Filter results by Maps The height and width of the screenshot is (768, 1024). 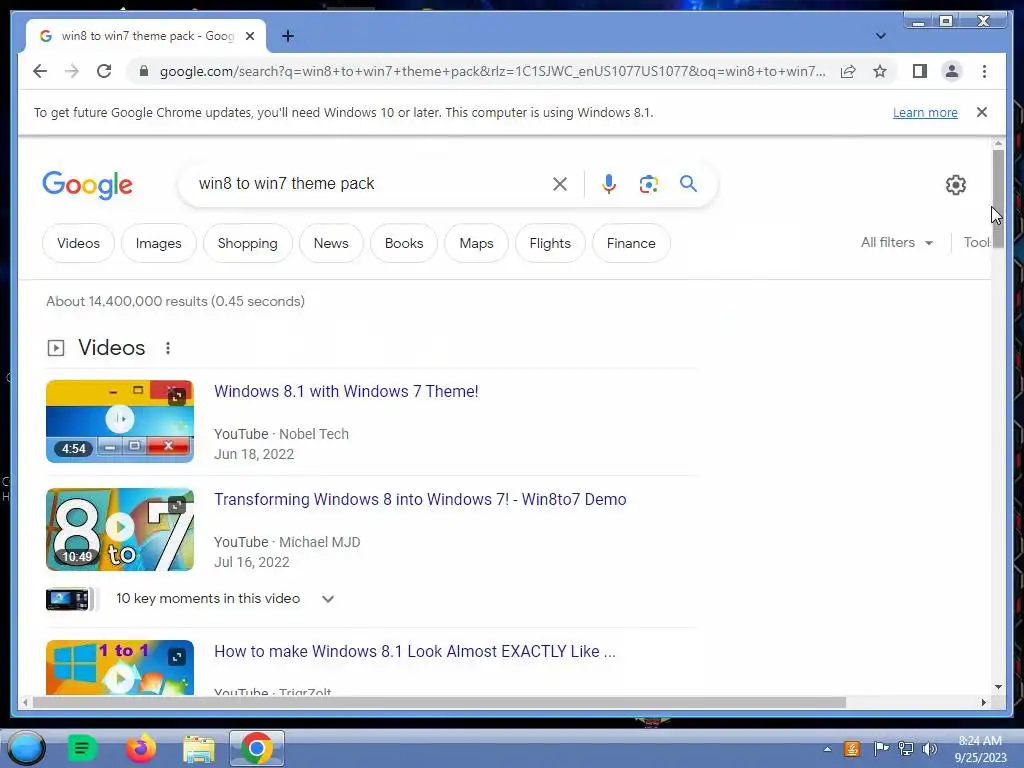pyautogui.click(x=476, y=243)
